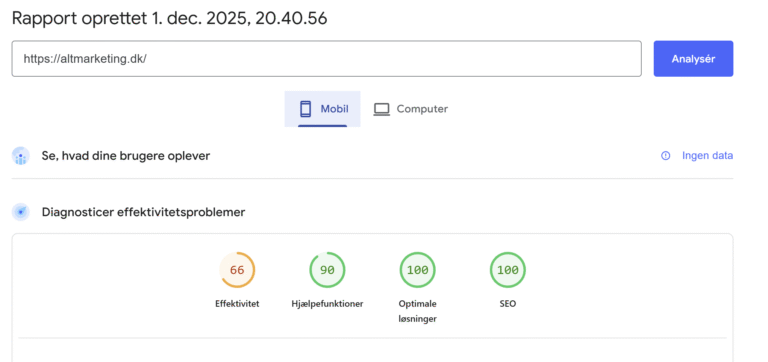
Task: Click 'Se, hvad dine brugere oplever' heading
Action: coord(126,156)
